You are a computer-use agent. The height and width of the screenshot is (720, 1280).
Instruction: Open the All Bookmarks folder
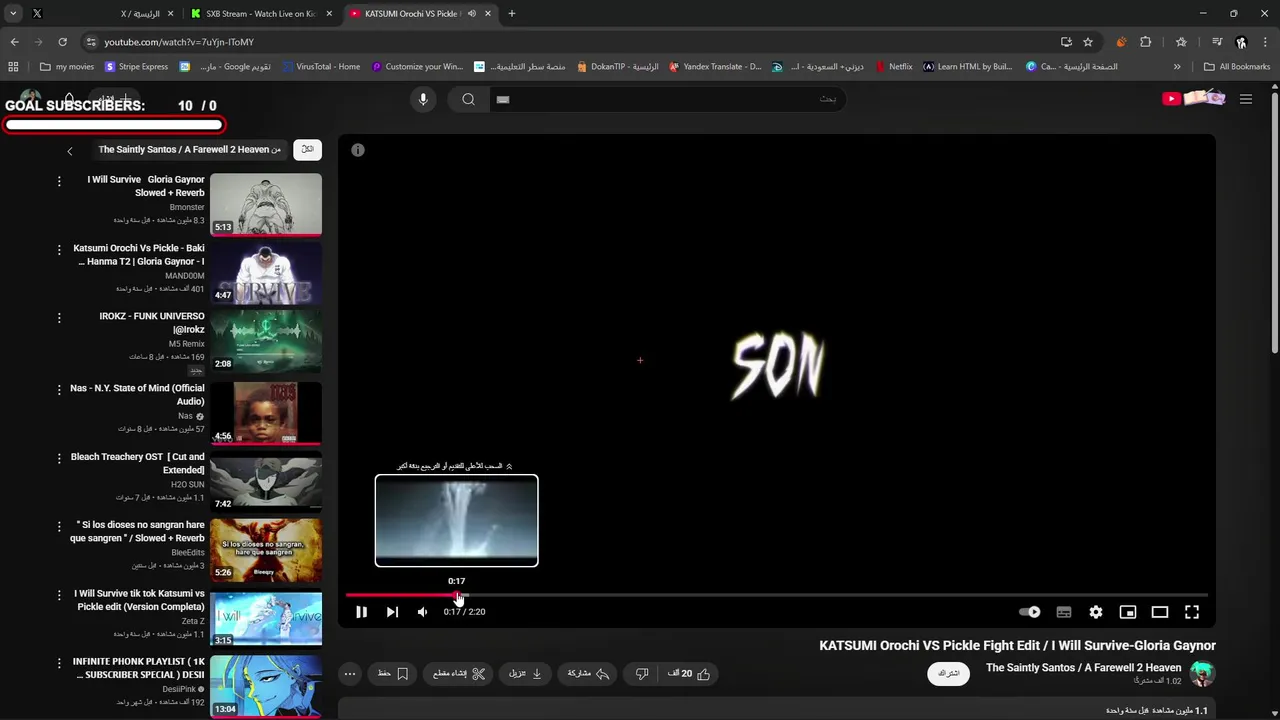coord(1237,67)
